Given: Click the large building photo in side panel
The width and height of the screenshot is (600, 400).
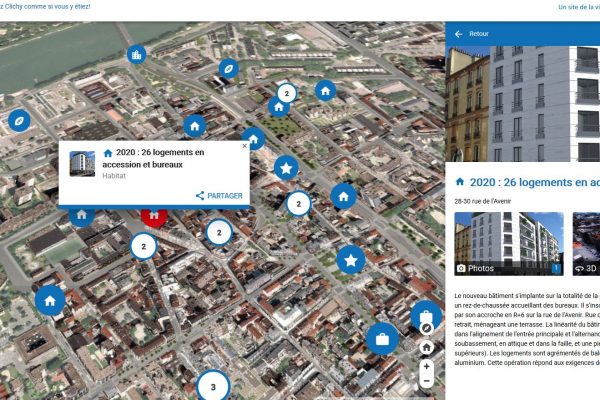Looking at the screenshot, I should pos(522,104).
